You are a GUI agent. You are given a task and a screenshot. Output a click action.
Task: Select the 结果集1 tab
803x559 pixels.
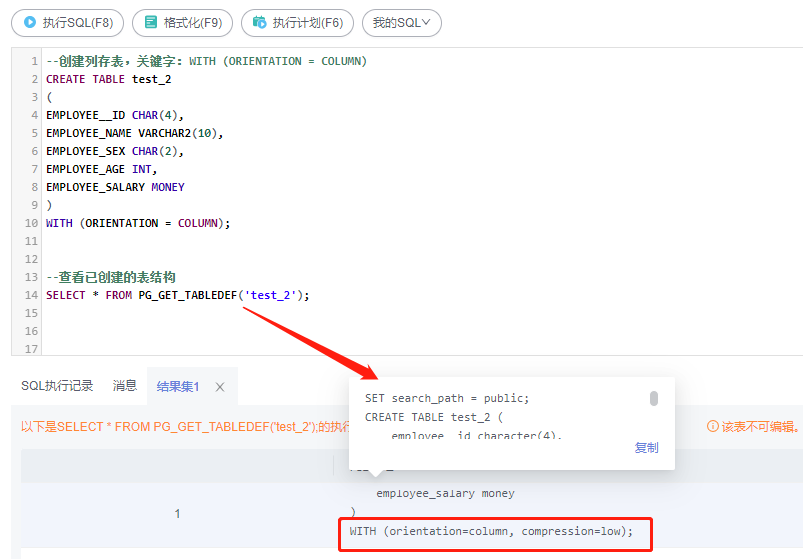pyautogui.click(x=178, y=386)
